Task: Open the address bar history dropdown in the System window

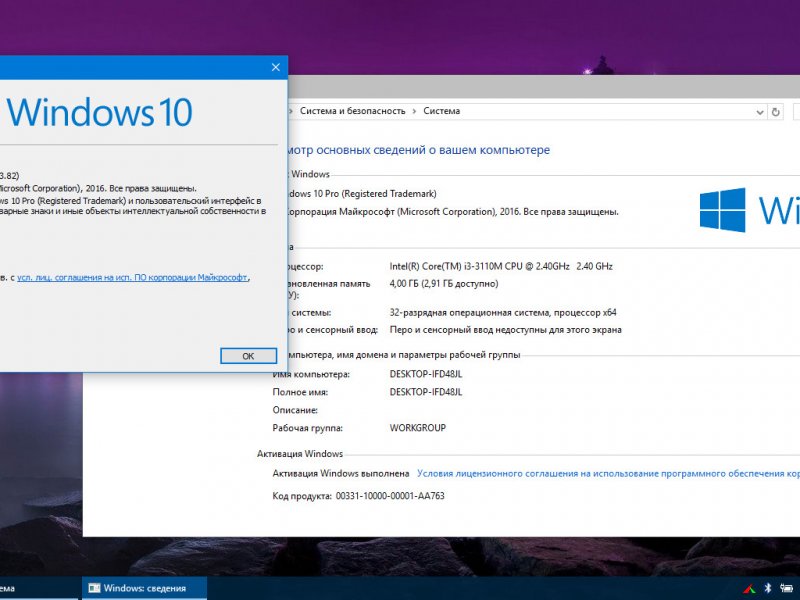Action: [x=760, y=112]
